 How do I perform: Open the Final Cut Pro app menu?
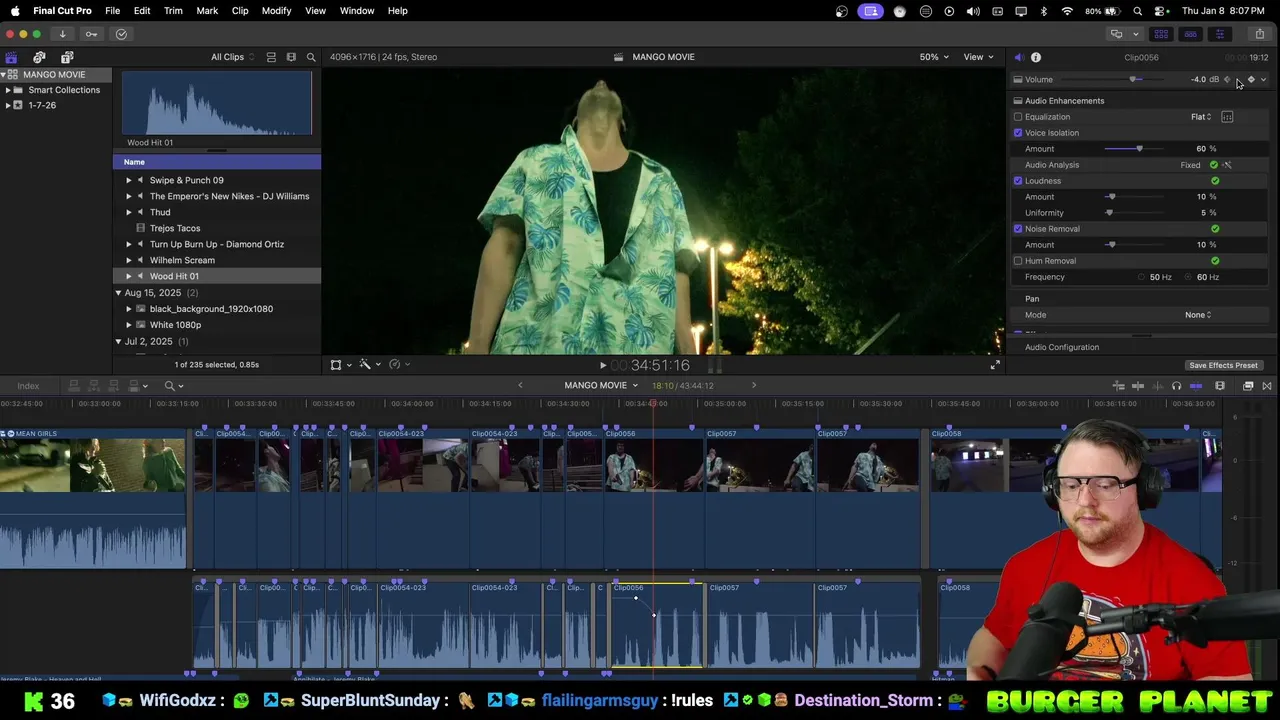(x=62, y=11)
